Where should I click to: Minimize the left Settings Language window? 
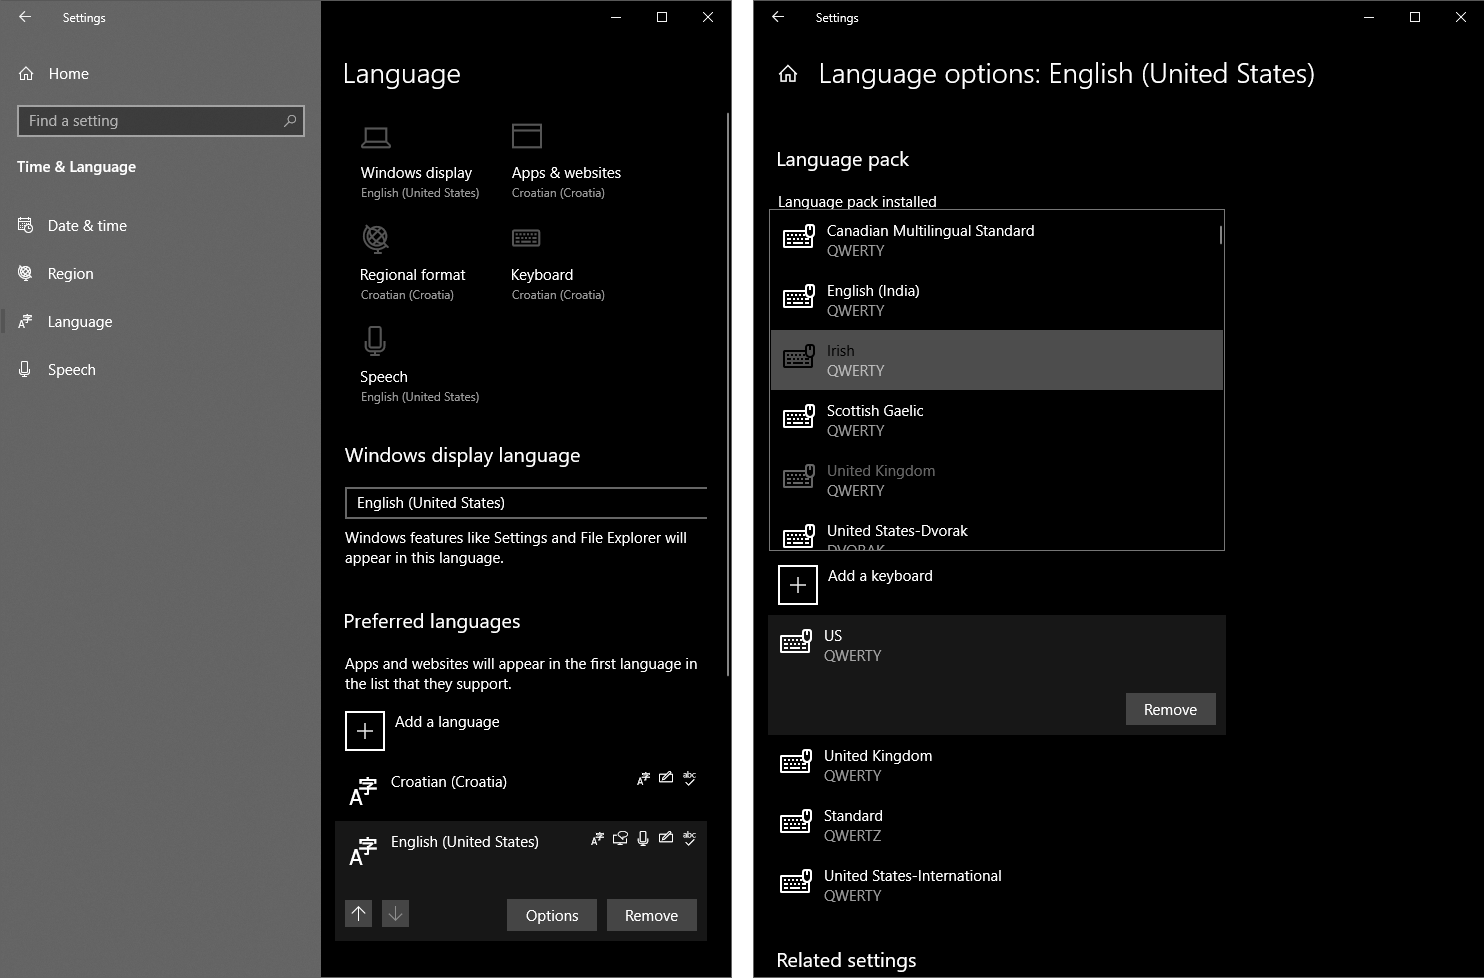(615, 17)
